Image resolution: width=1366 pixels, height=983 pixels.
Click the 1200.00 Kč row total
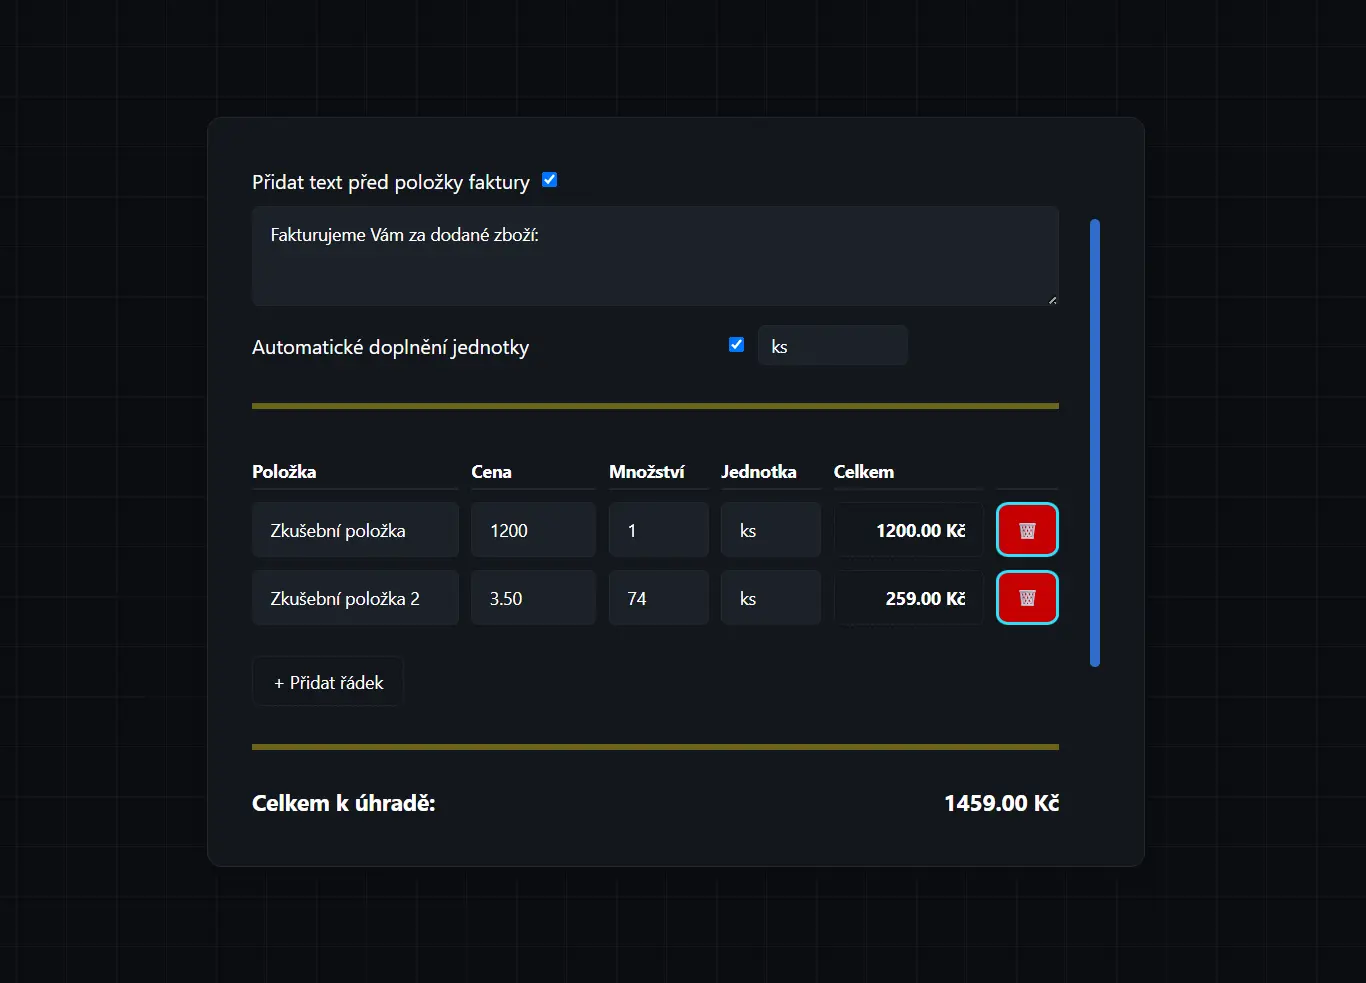pos(909,530)
